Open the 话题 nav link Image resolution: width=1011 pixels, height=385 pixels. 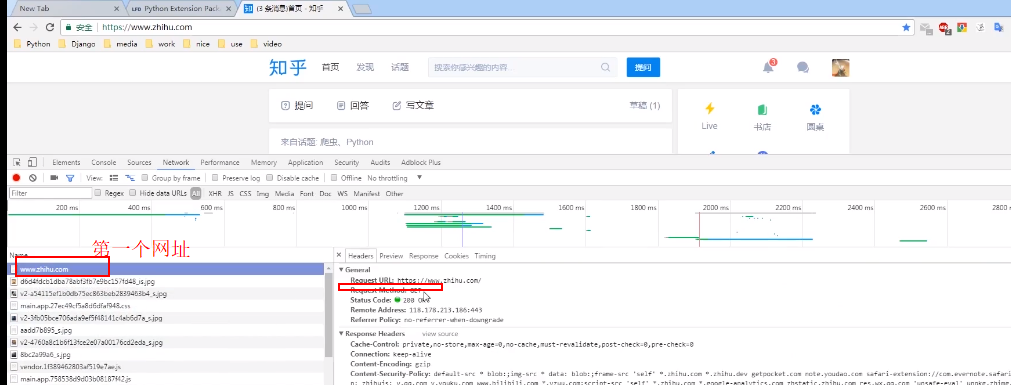[x=400, y=67]
